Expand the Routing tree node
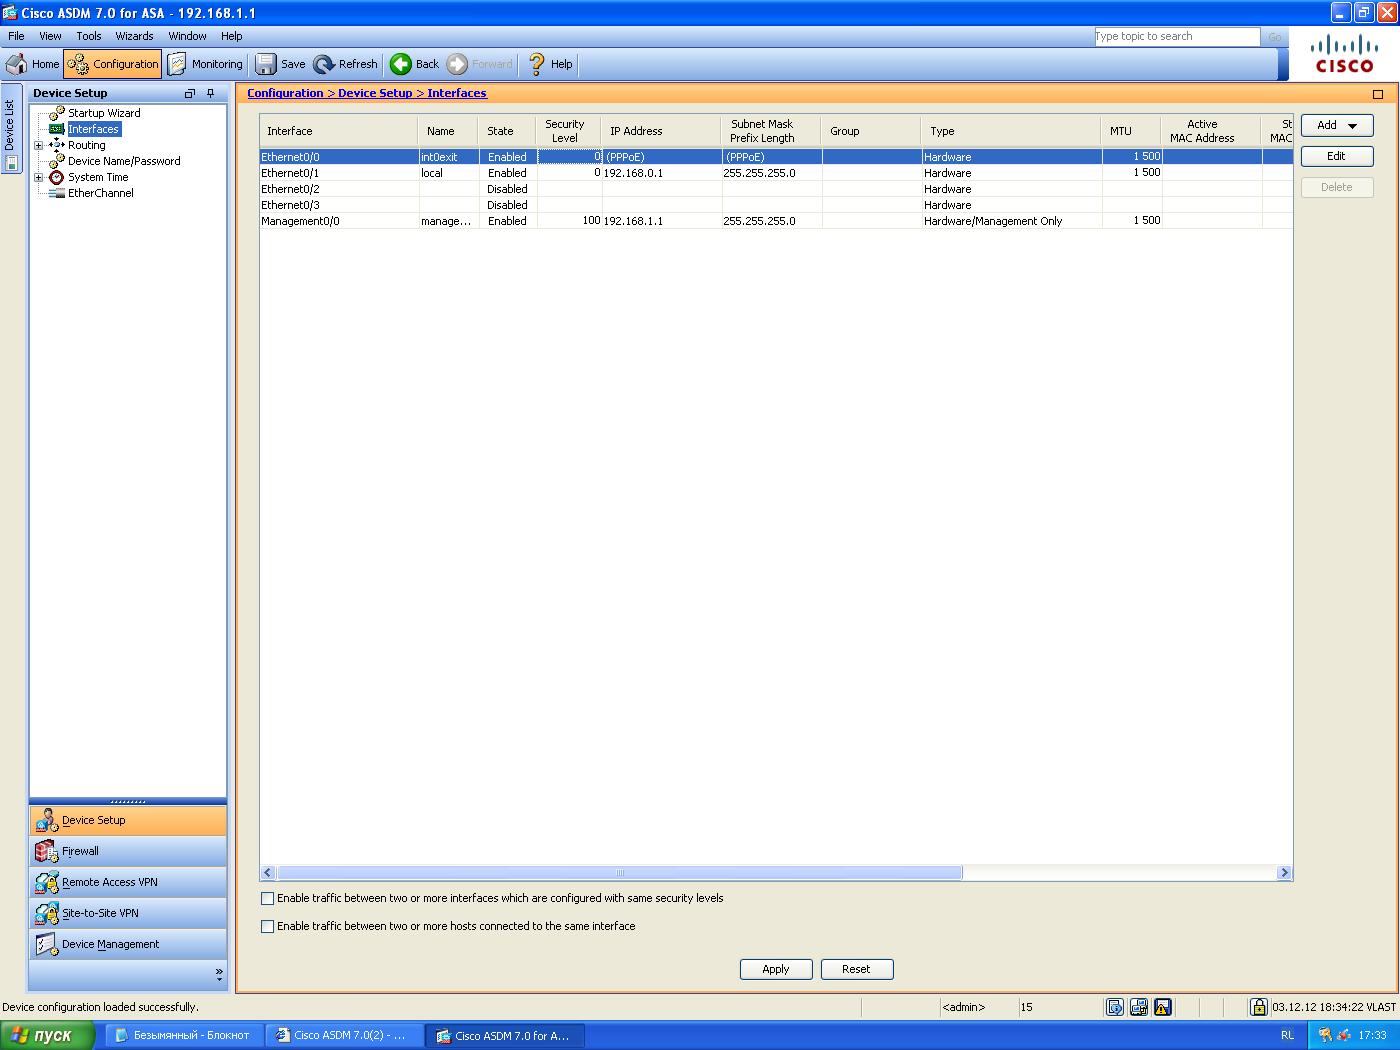The height and width of the screenshot is (1050, 1400). pos(39,145)
